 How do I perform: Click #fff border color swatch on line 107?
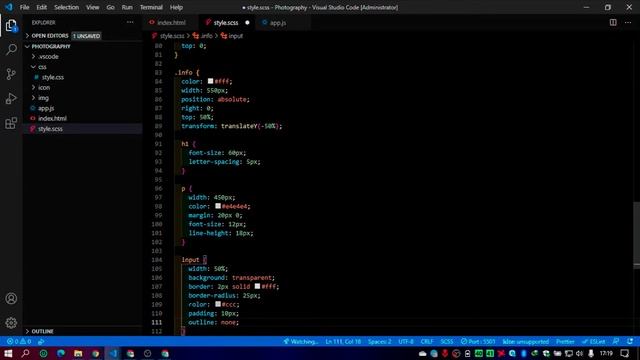[258, 287]
